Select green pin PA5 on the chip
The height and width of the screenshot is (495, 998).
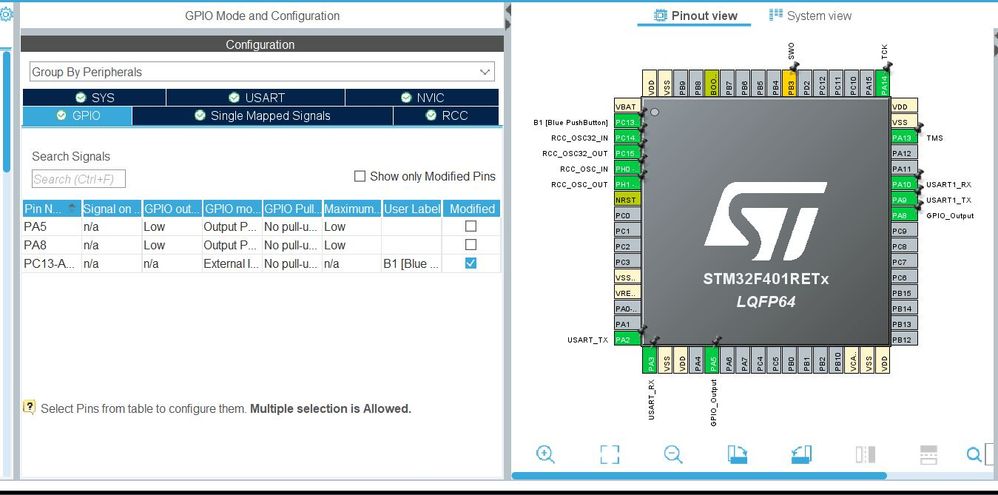[x=712, y=360]
